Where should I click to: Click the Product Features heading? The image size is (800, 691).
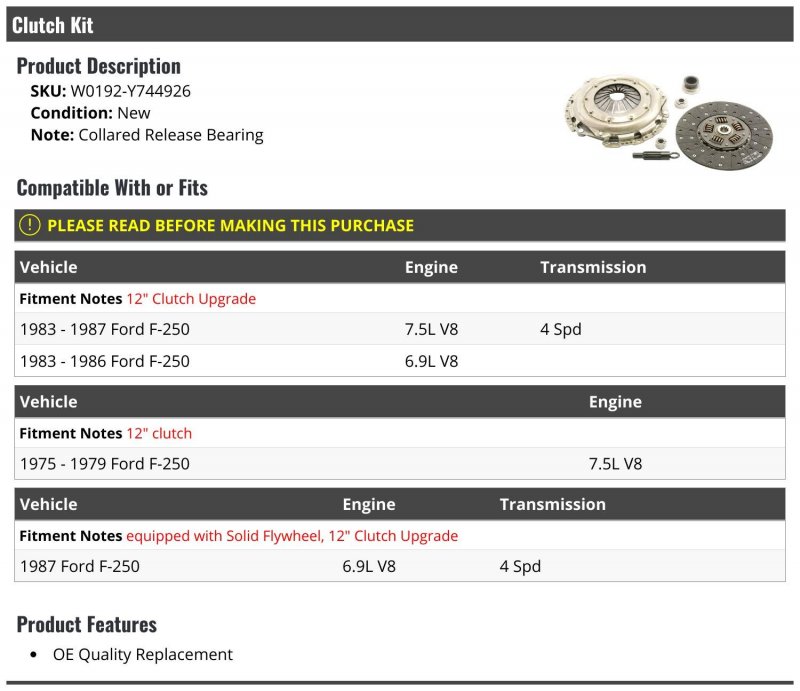pyautogui.click(x=87, y=625)
